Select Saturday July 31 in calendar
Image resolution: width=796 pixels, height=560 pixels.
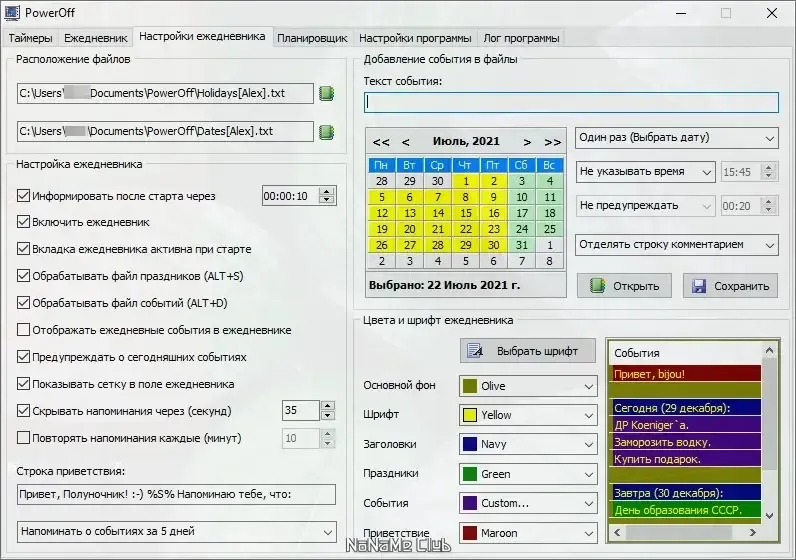click(521, 245)
